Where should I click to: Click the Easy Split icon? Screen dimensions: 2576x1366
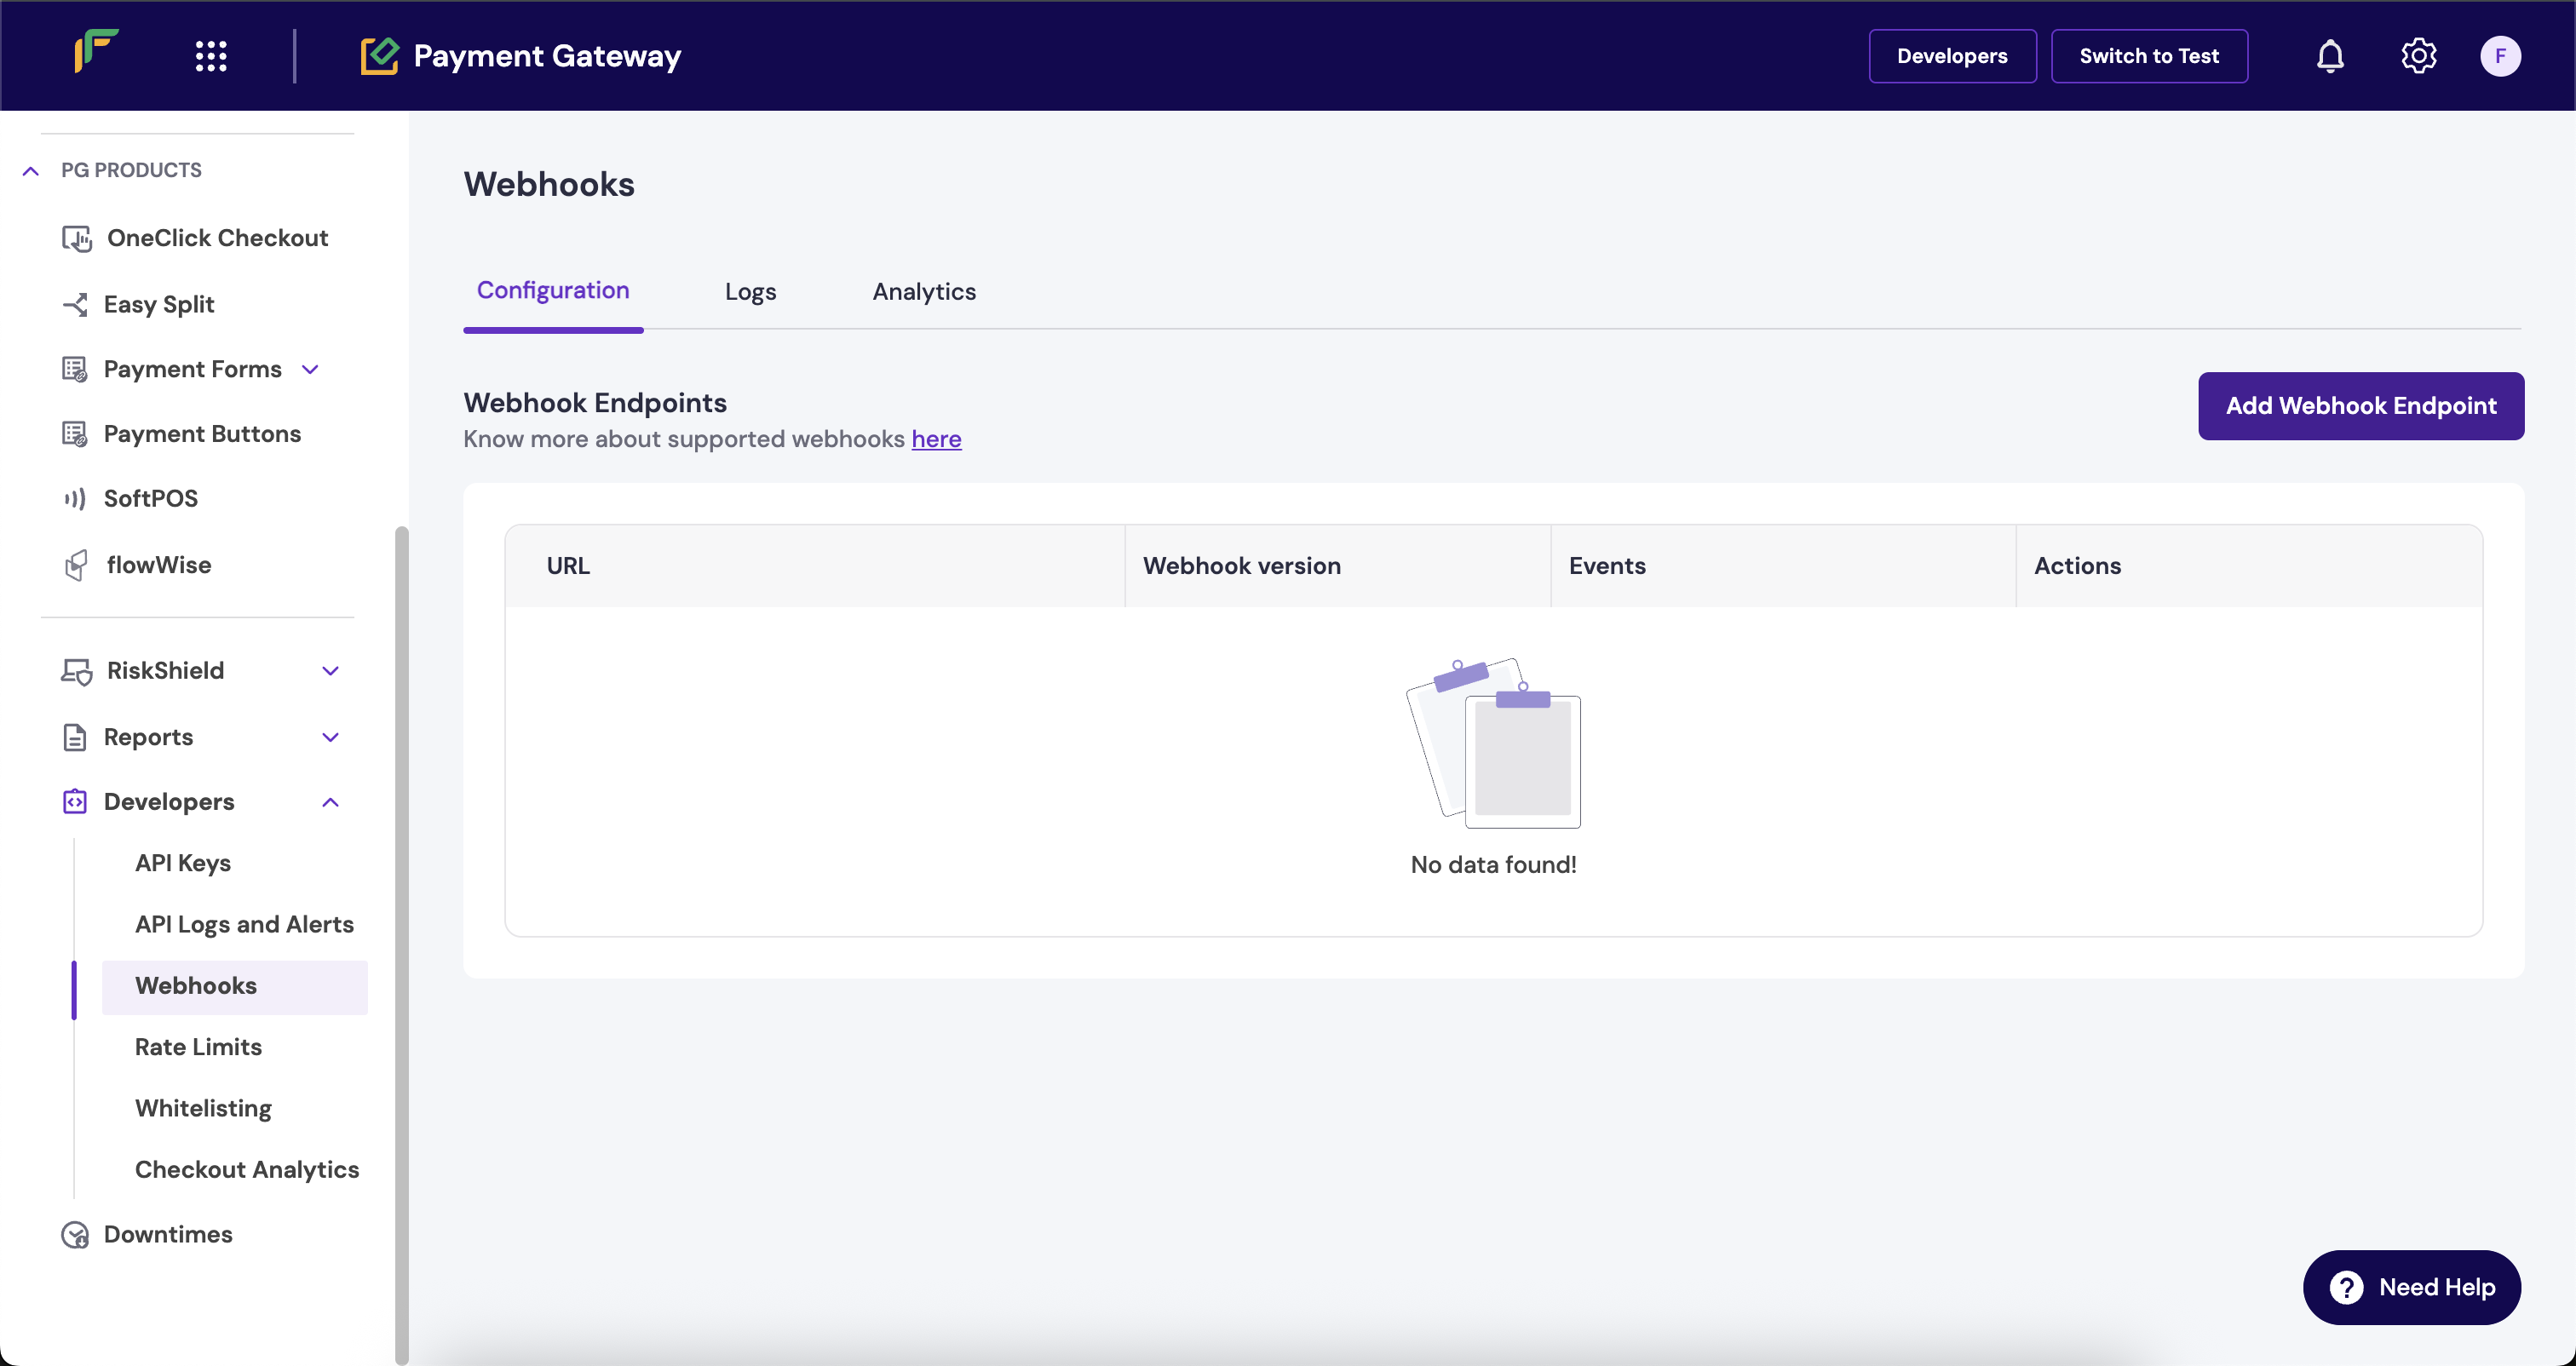click(75, 305)
